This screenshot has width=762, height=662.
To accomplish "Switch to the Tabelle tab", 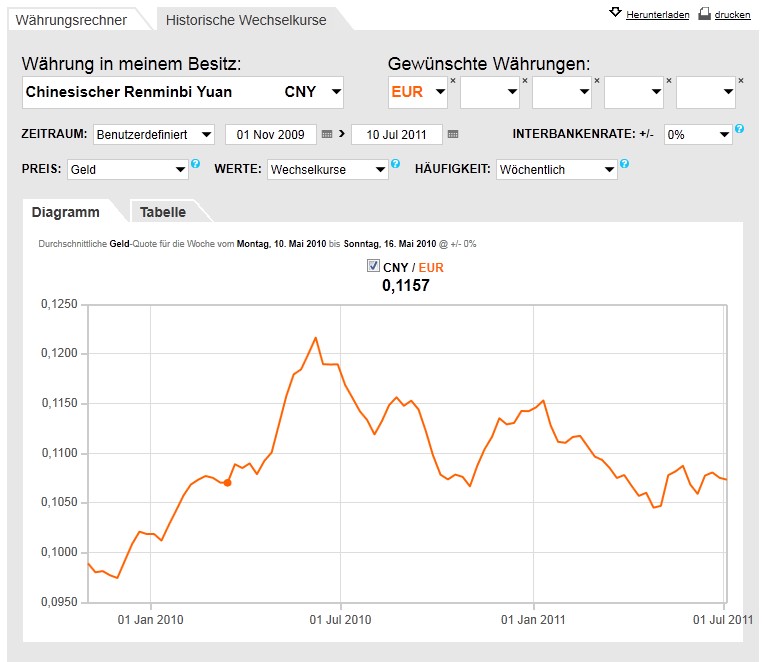I will [162, 212].
